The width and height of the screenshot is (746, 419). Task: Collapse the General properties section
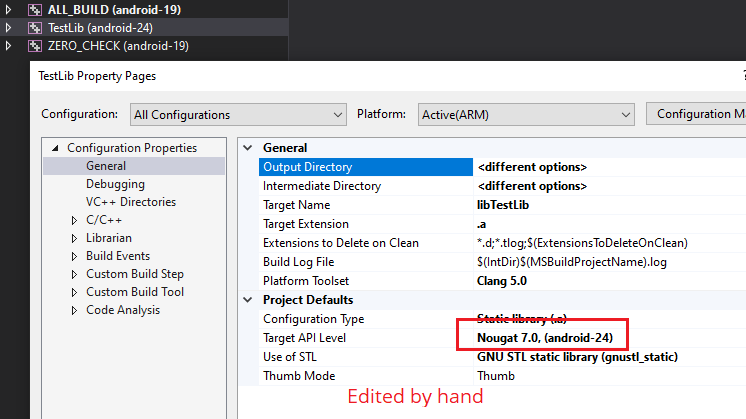click(x=249, y=148)
